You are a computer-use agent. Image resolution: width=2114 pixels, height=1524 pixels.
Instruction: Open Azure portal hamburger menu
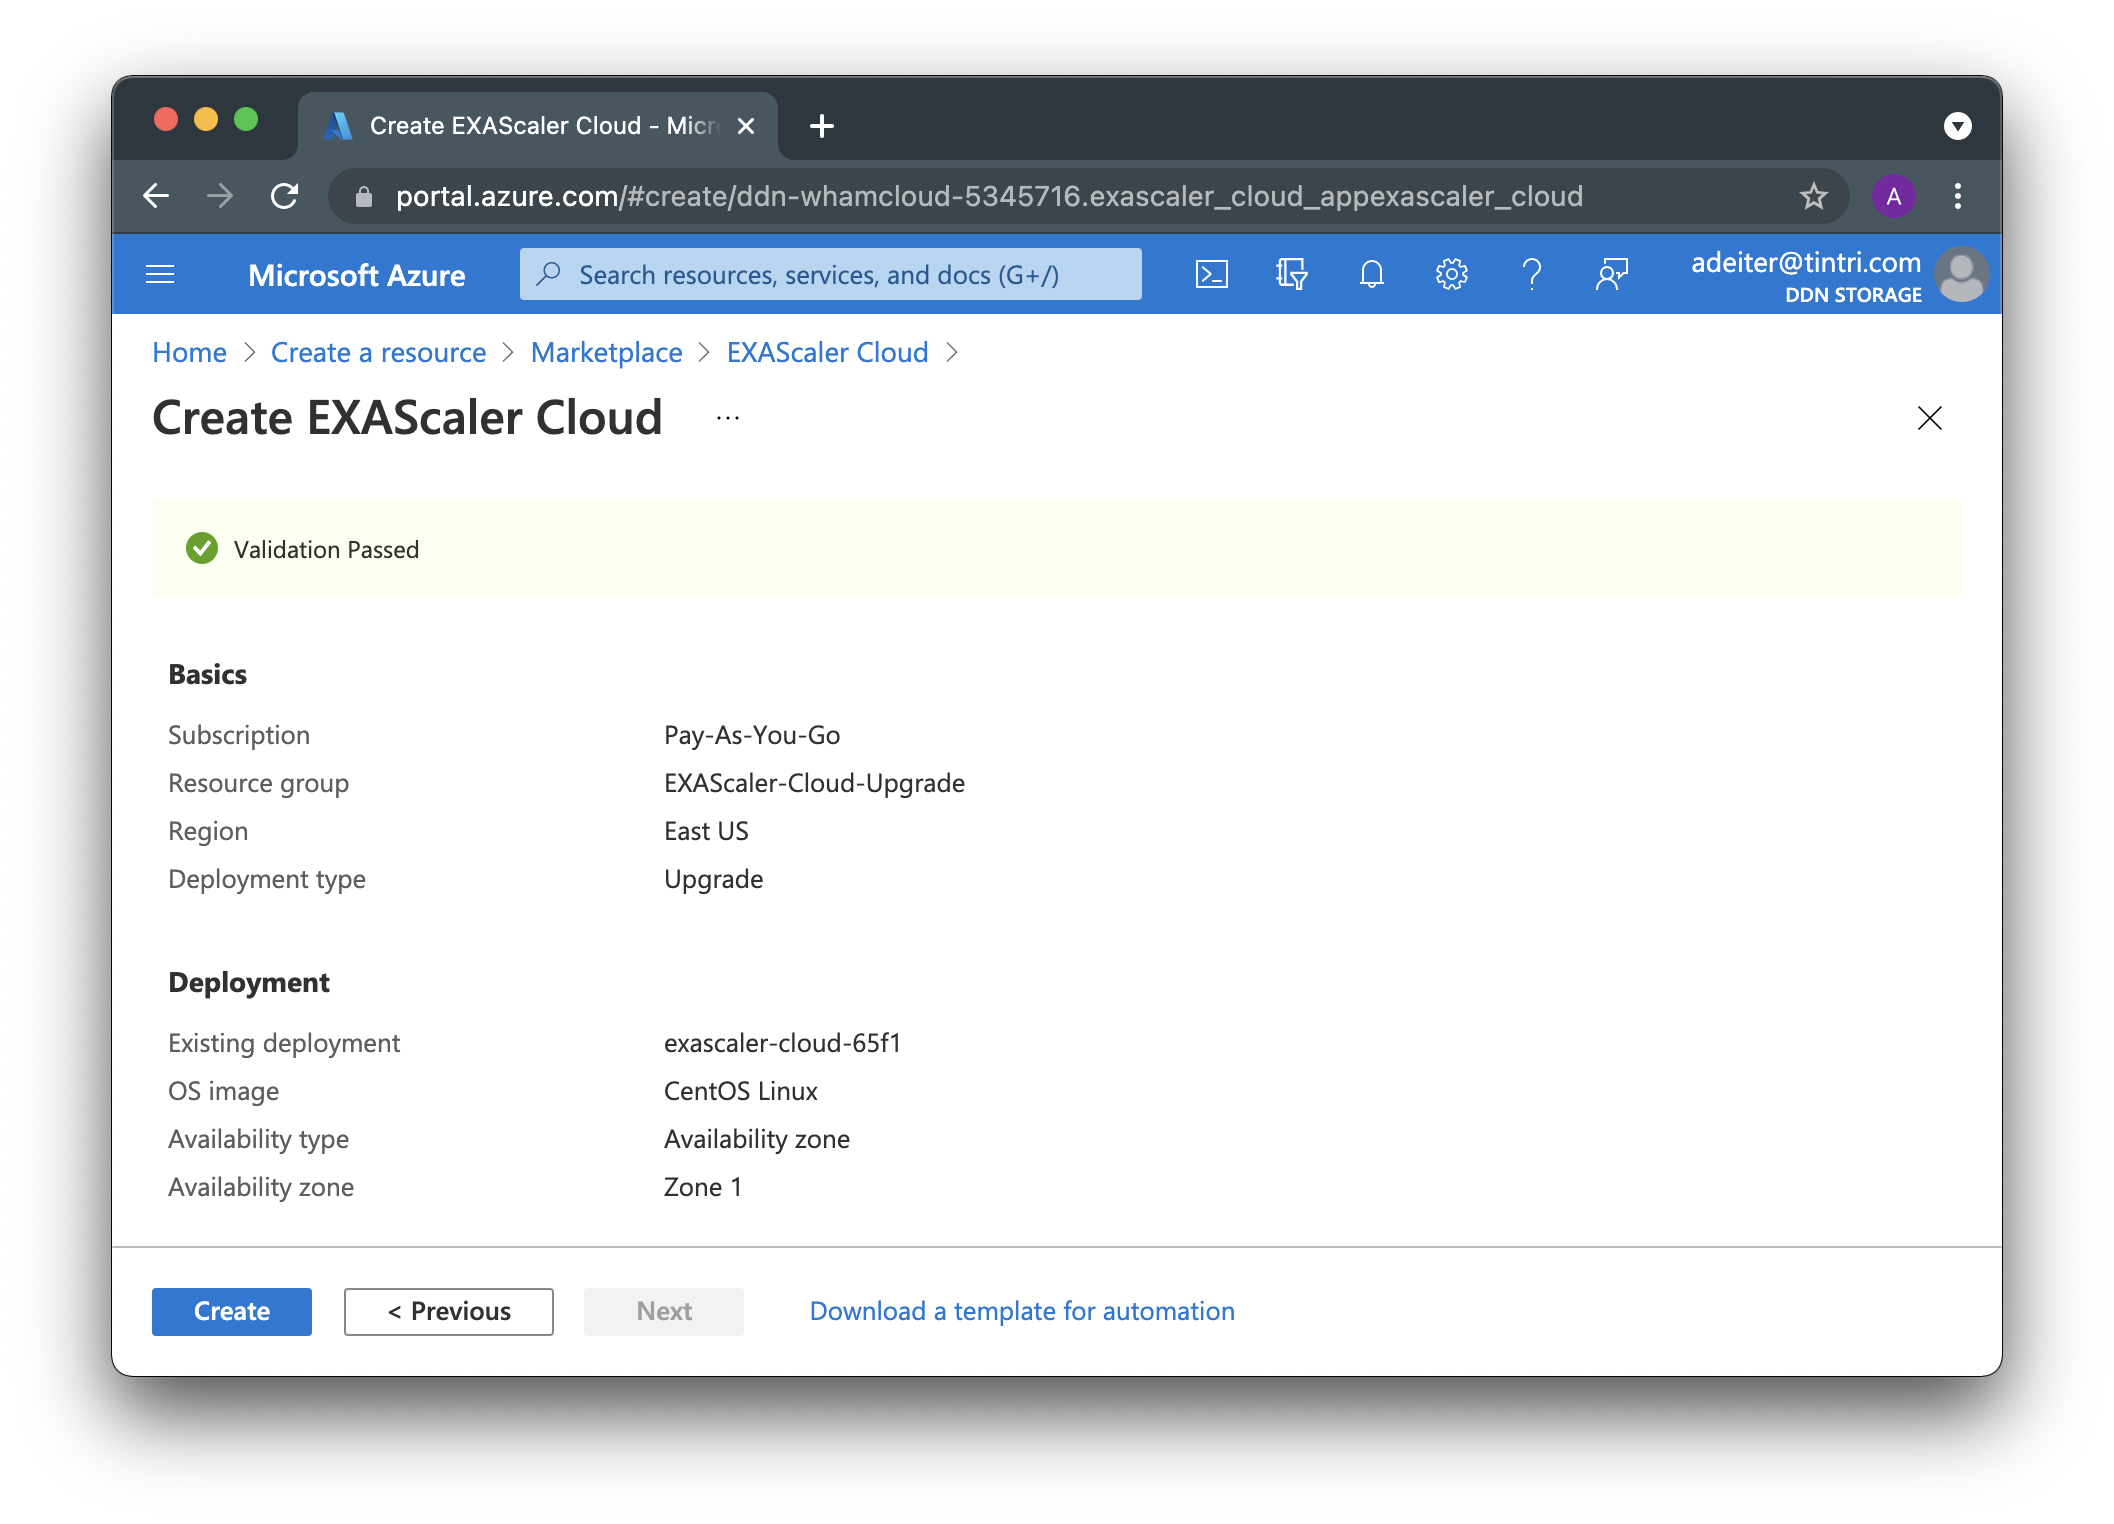[160, 274]
